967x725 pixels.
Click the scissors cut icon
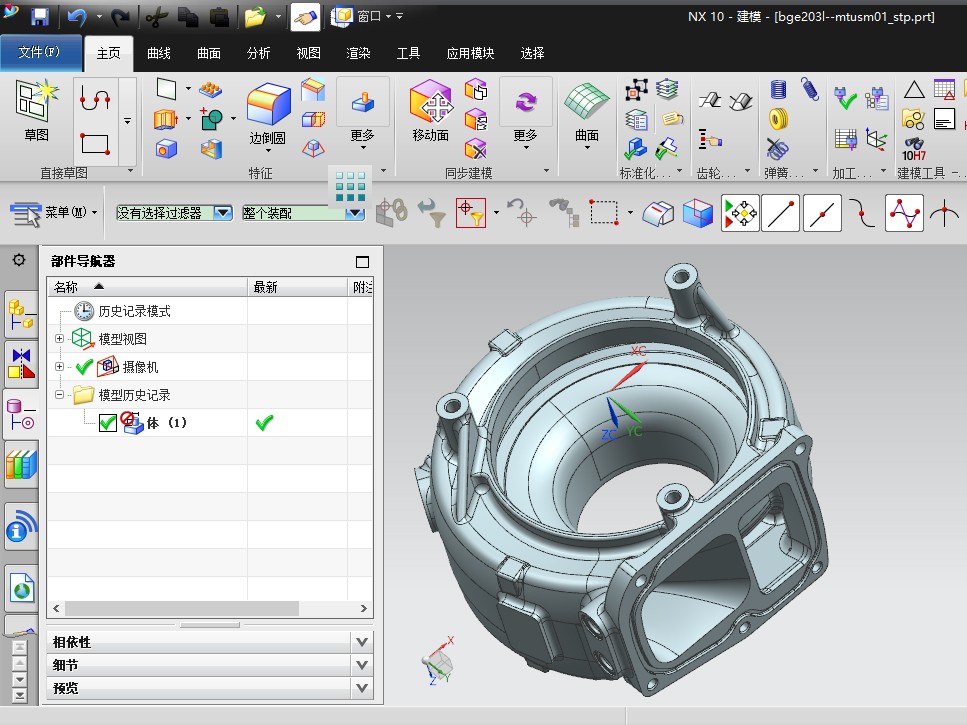coord(156,17)
